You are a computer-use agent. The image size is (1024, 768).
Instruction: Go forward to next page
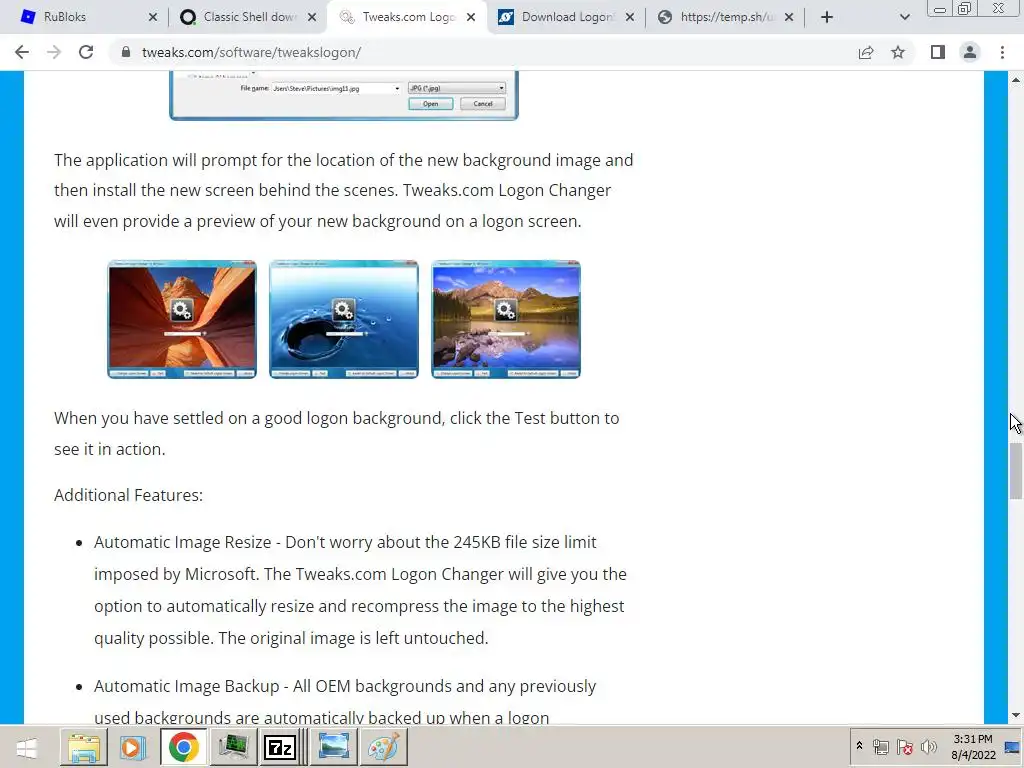(x=54, y=52)
